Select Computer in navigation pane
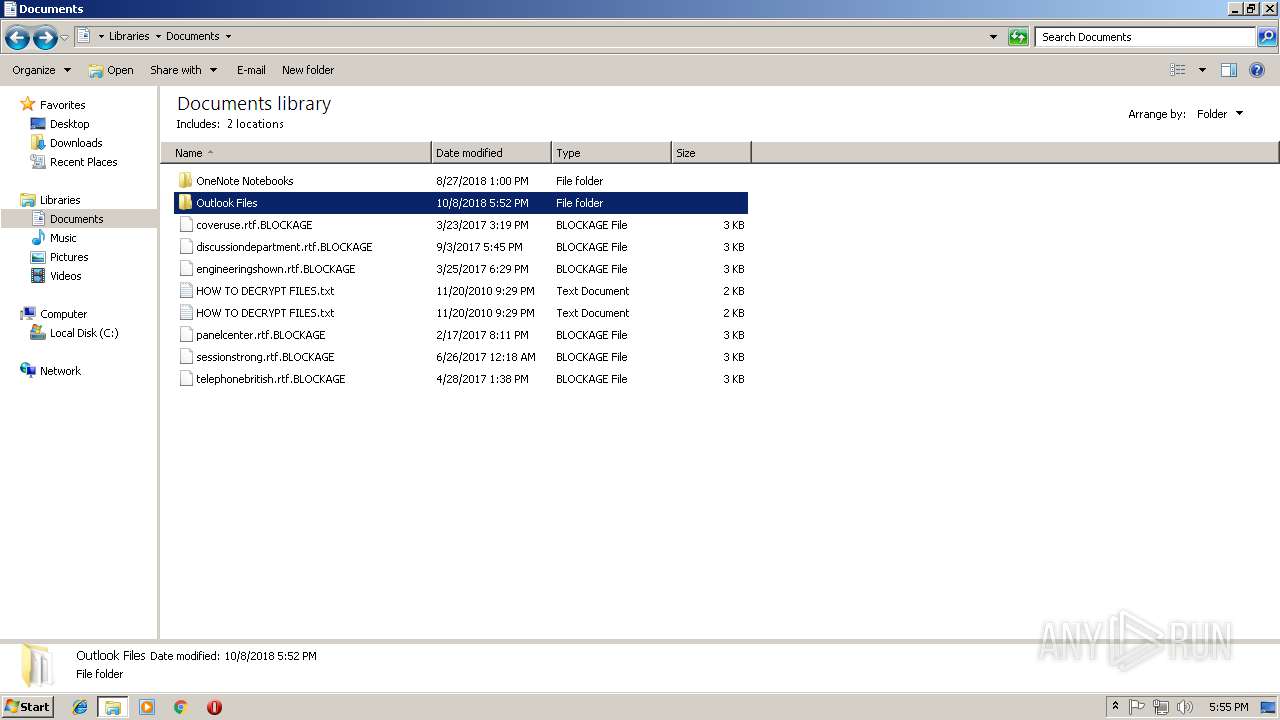This screenshot has width=1280, height=720. 63,314
